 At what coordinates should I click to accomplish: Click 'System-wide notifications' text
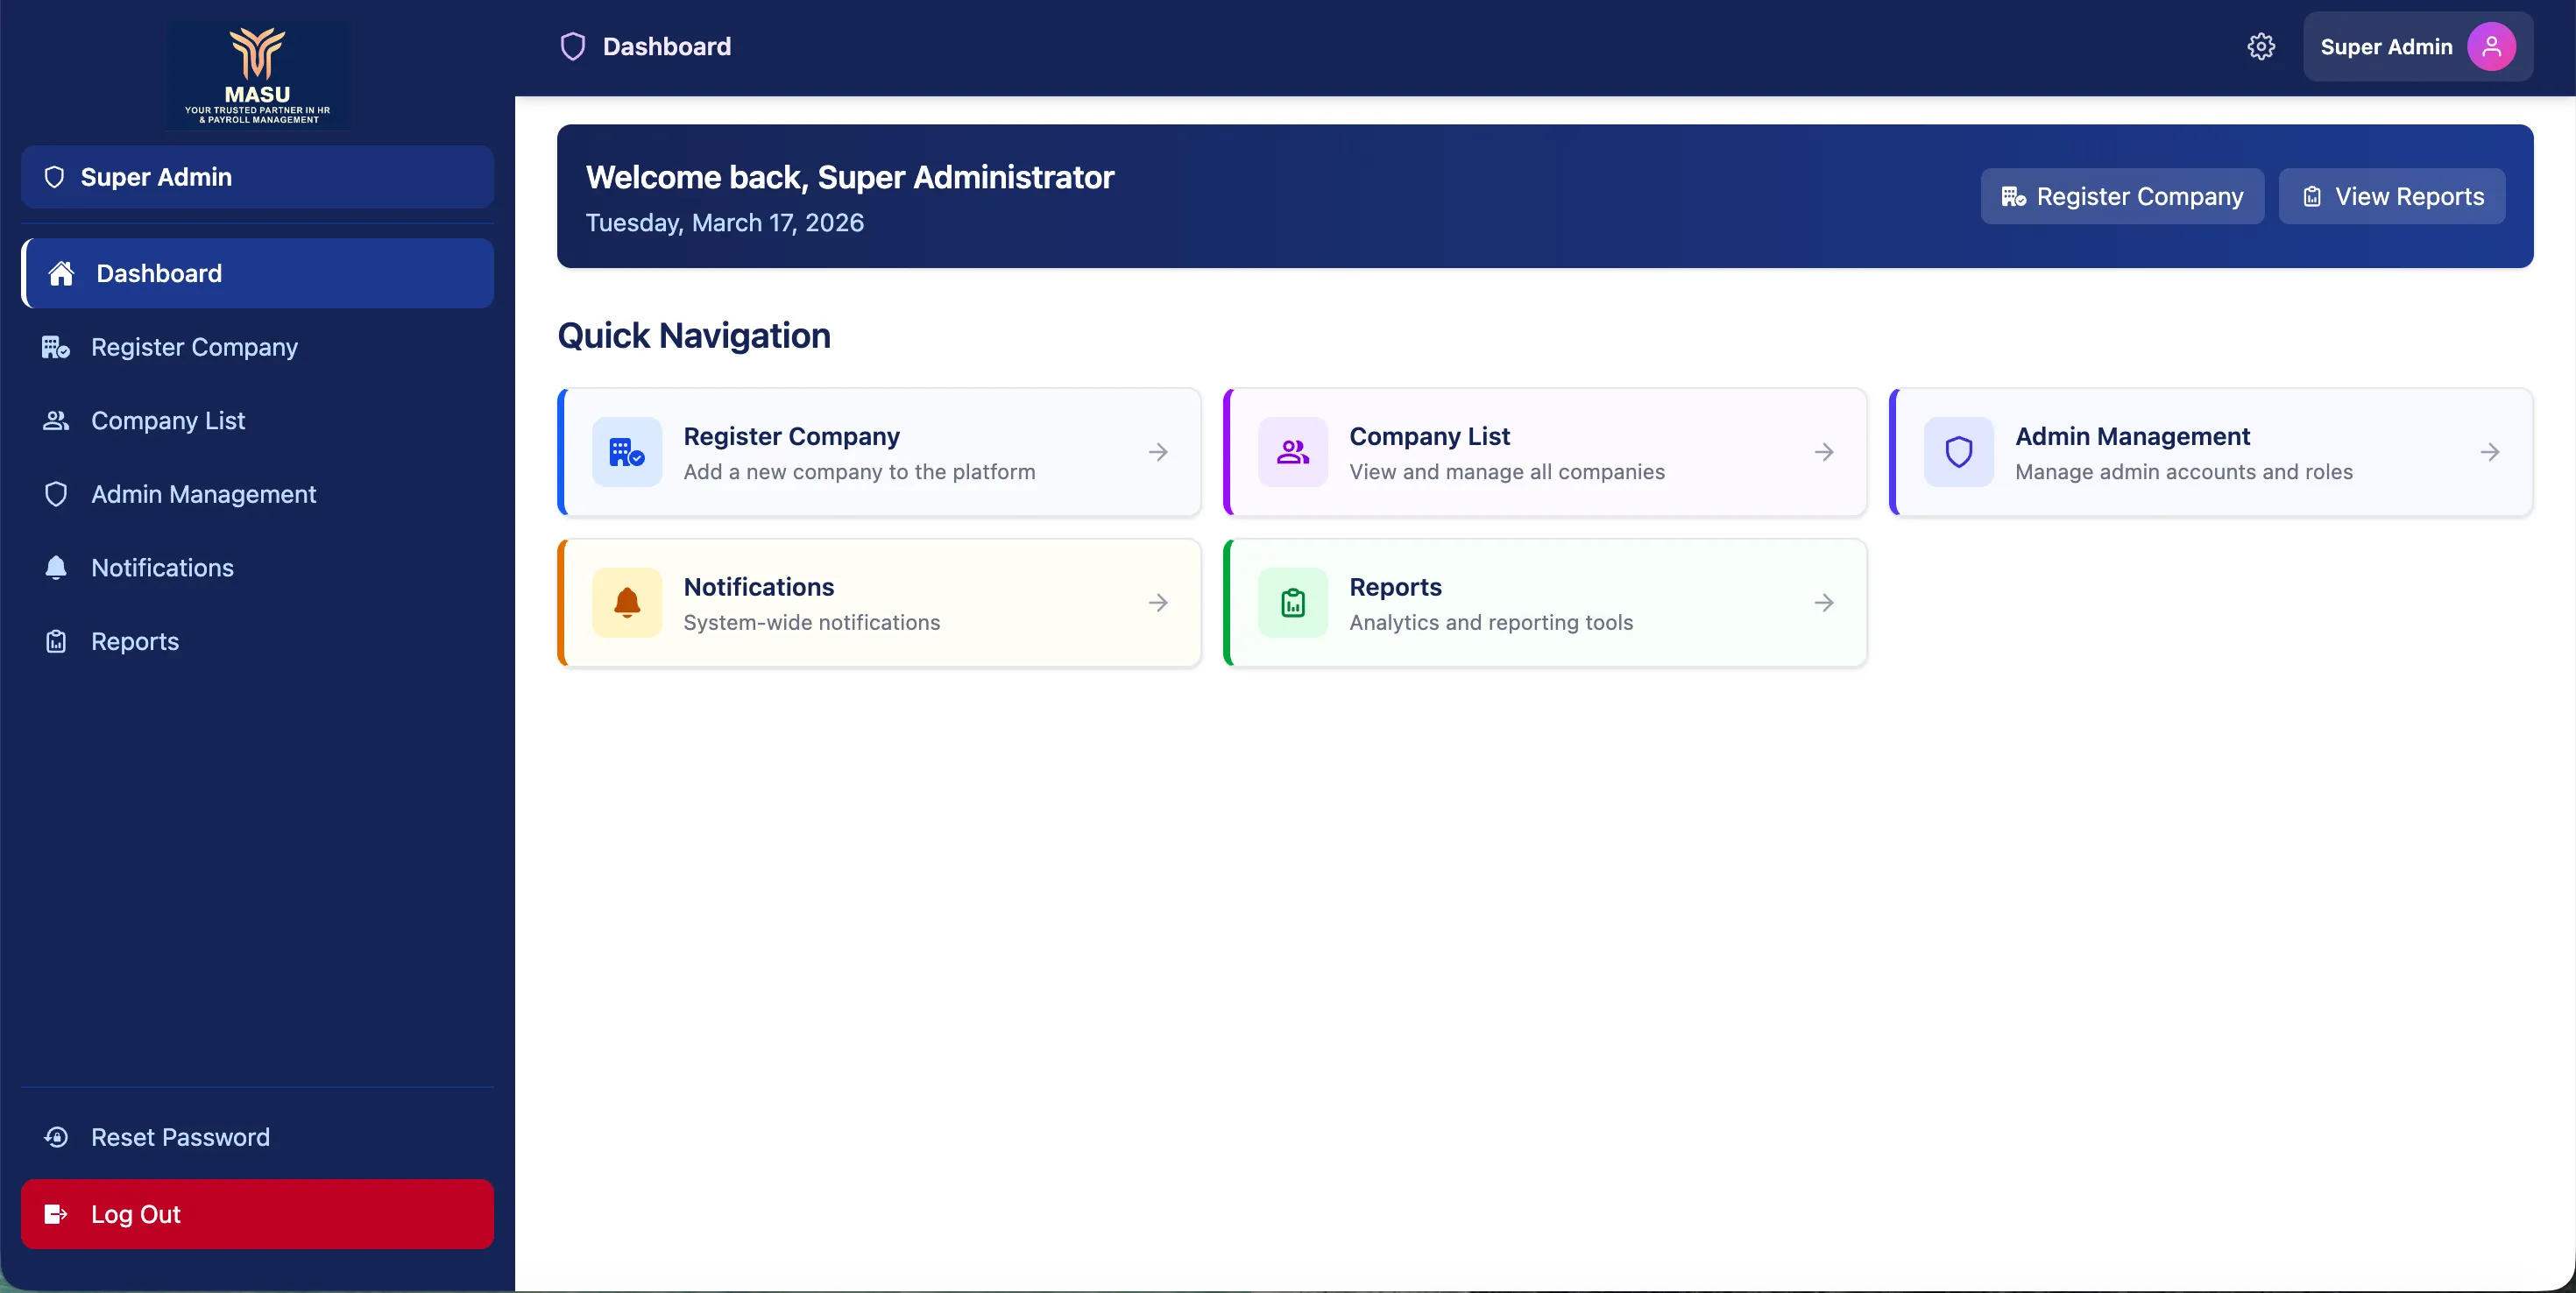click(811, 622)
